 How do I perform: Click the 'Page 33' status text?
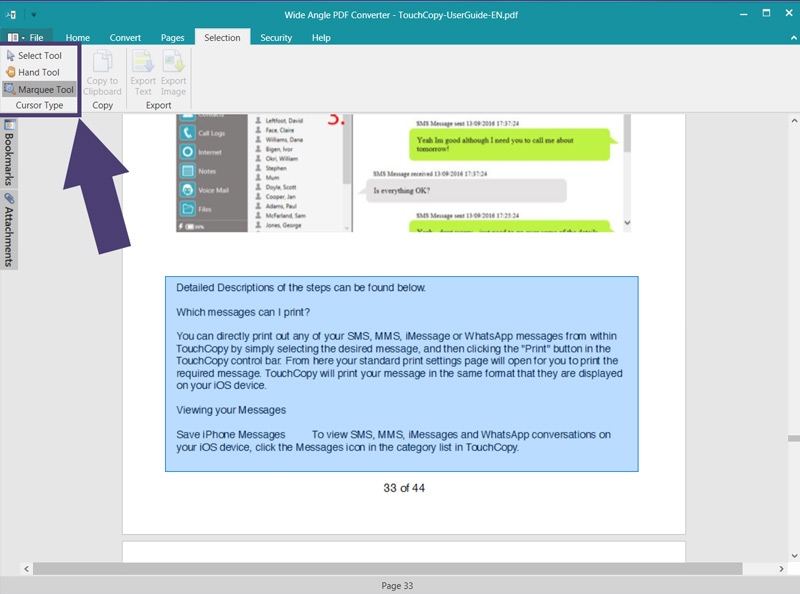tap(397, 586)
